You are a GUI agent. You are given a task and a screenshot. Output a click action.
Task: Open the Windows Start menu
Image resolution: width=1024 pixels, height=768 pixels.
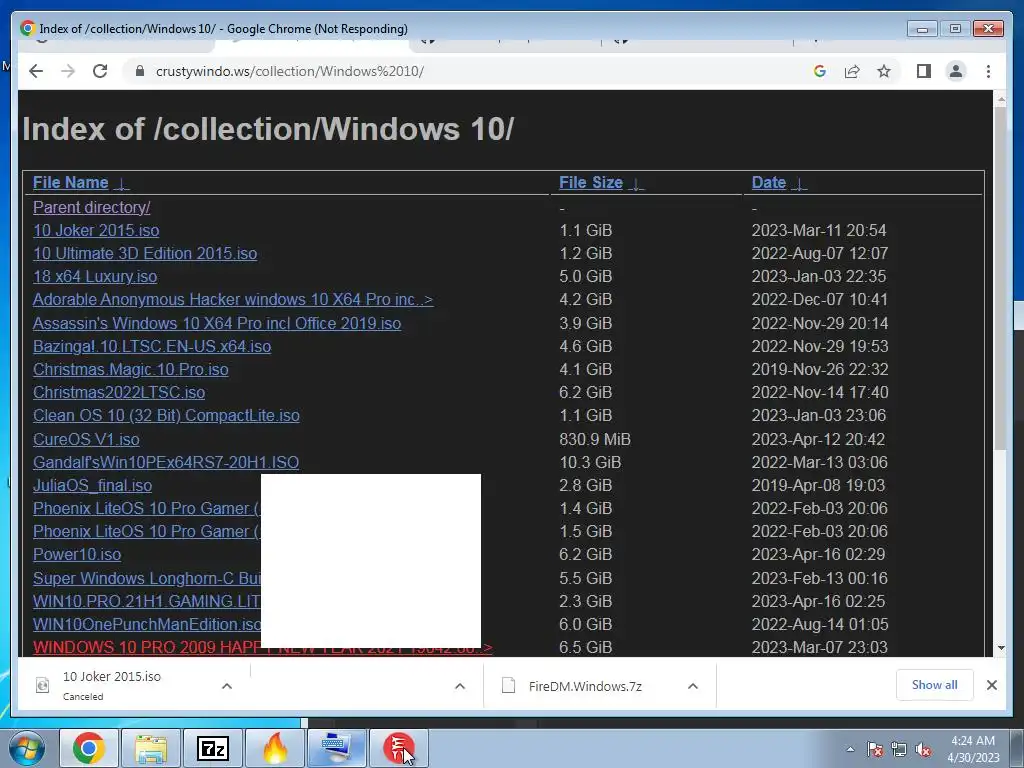[x=26, y=748]
